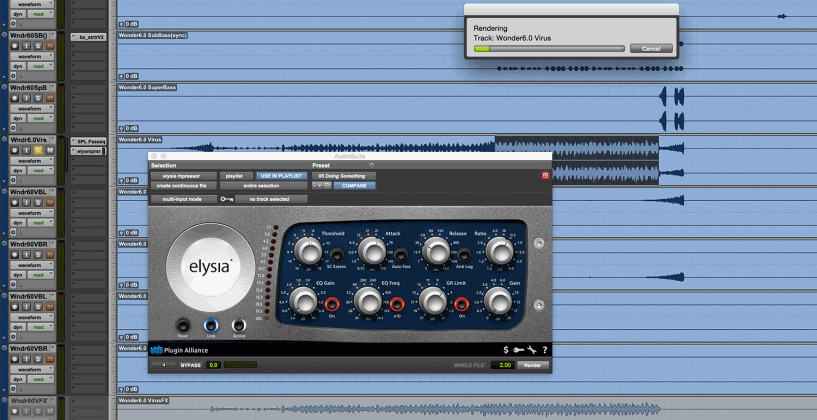This screenshot has height=420, width=817.
Task: Open the playlist selection reference menu
Action: [x=236, y=176]
